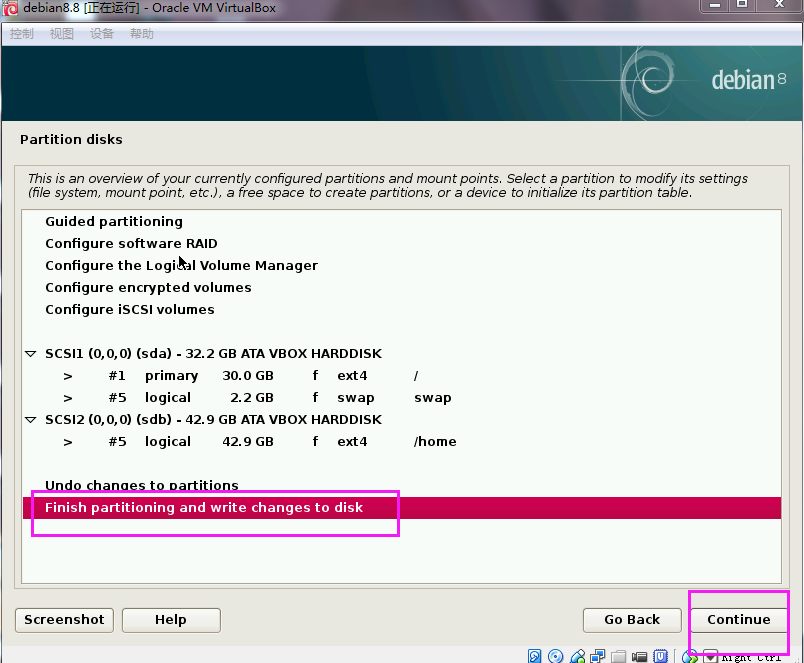Click the shared folders status icon
This screenshot has height=663, width=804.
619,657
